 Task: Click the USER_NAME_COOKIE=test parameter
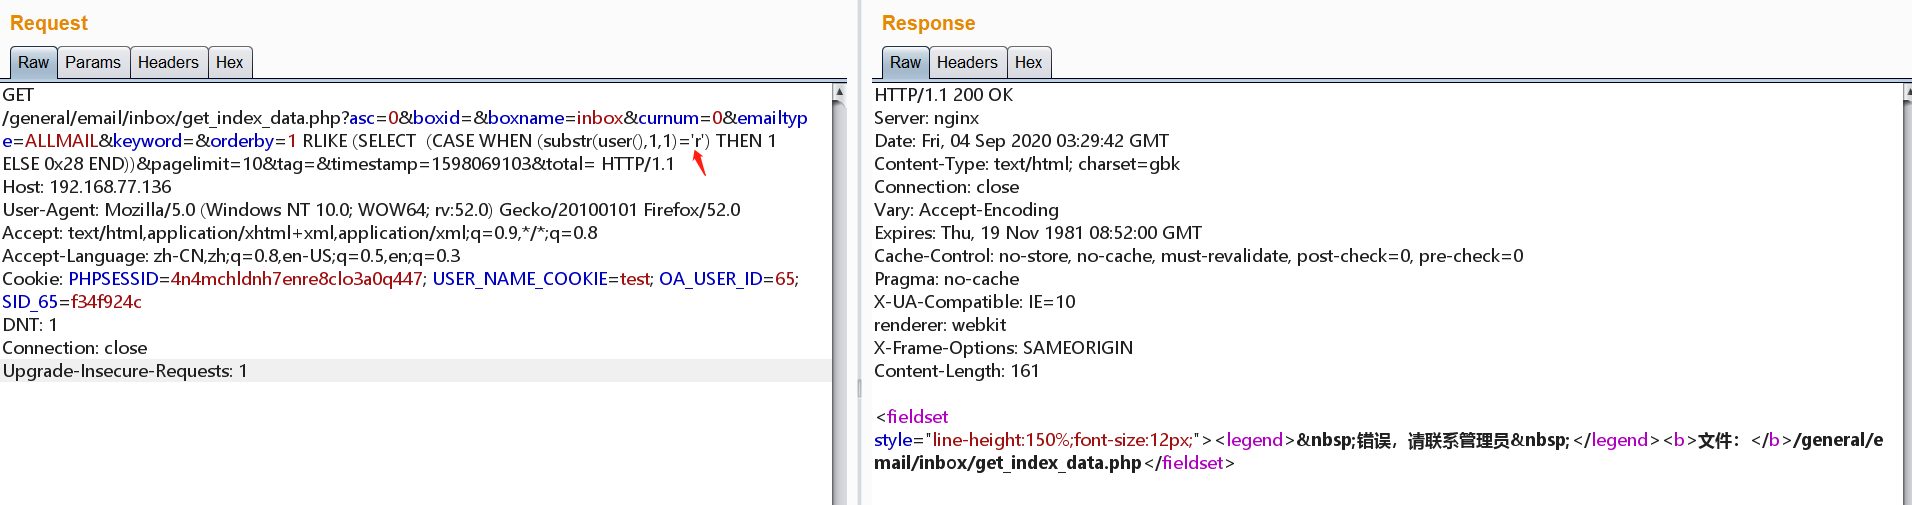click(542, 279)
